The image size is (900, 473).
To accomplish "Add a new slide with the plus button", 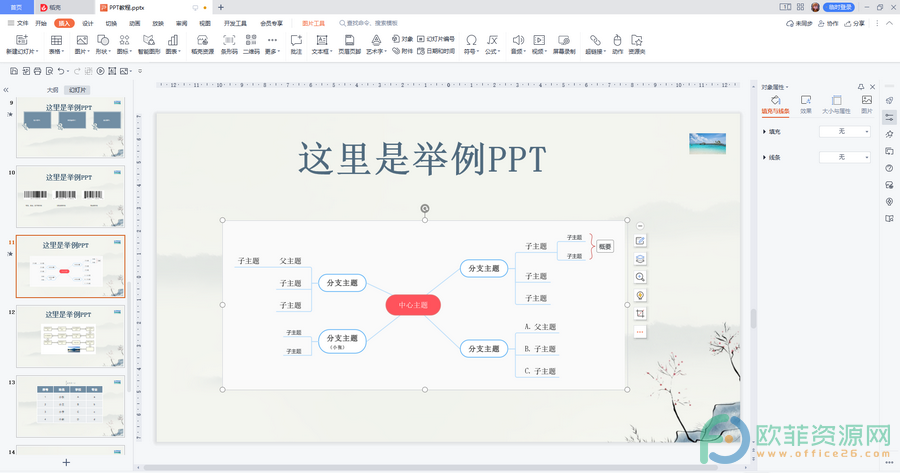I will pyautogui.click(x=66, y=462).
